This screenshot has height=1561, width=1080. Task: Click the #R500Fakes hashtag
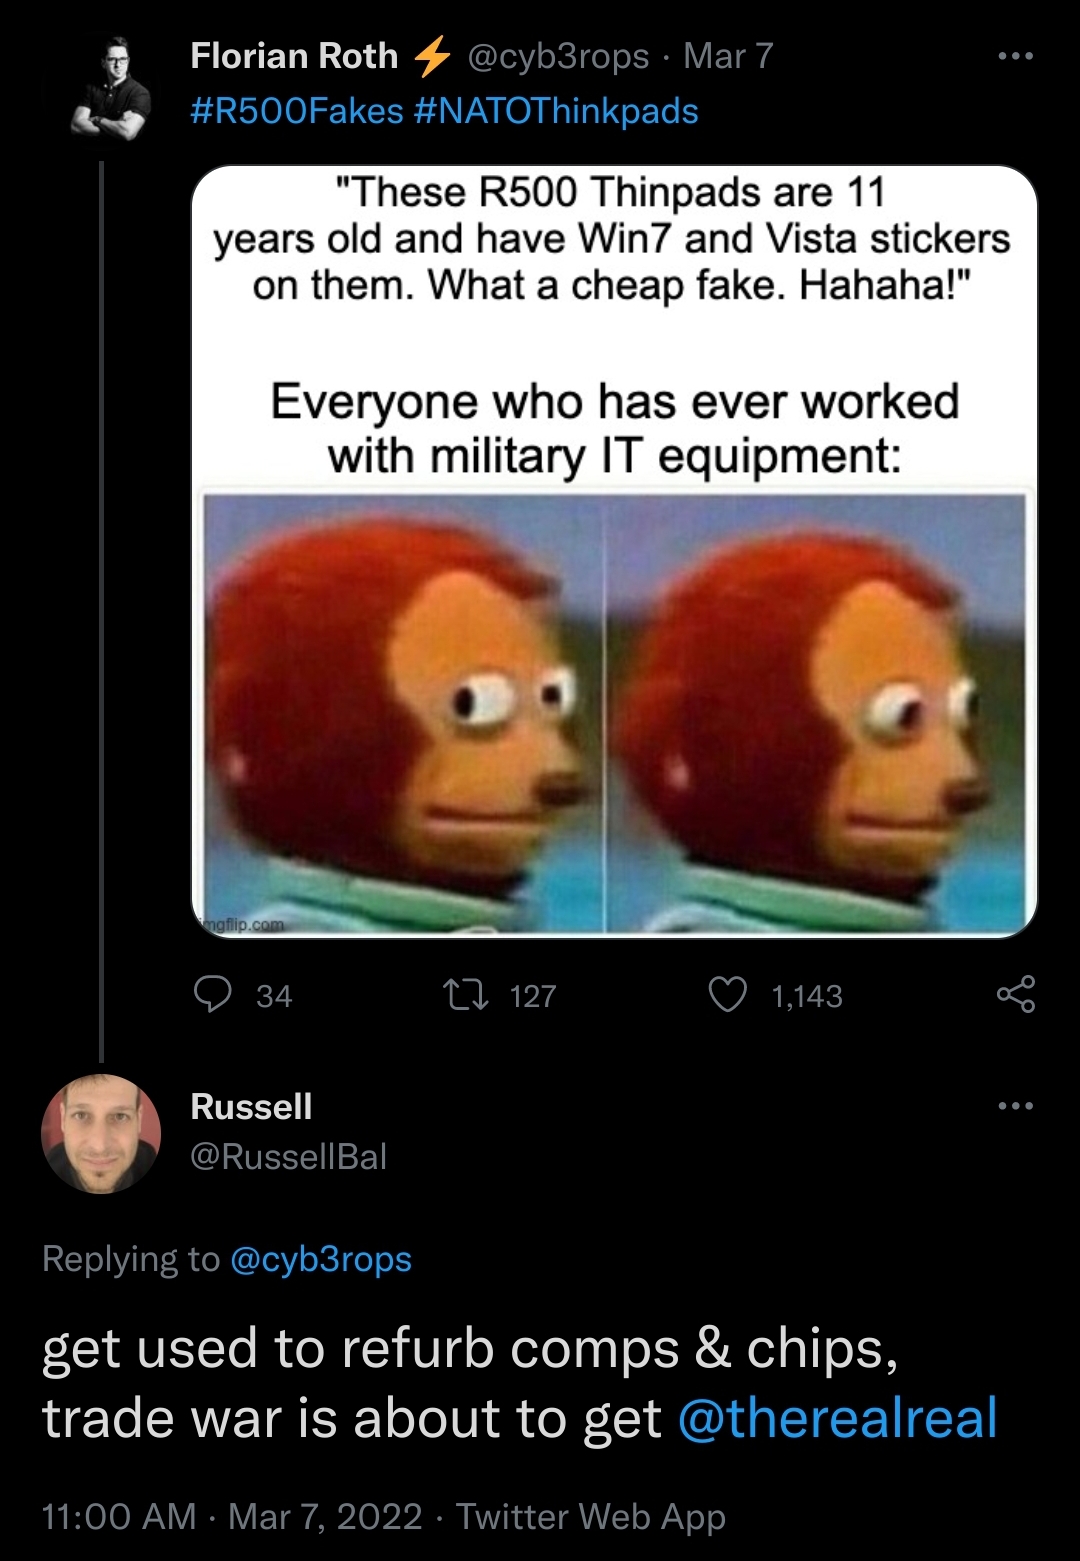pos(296,110)
